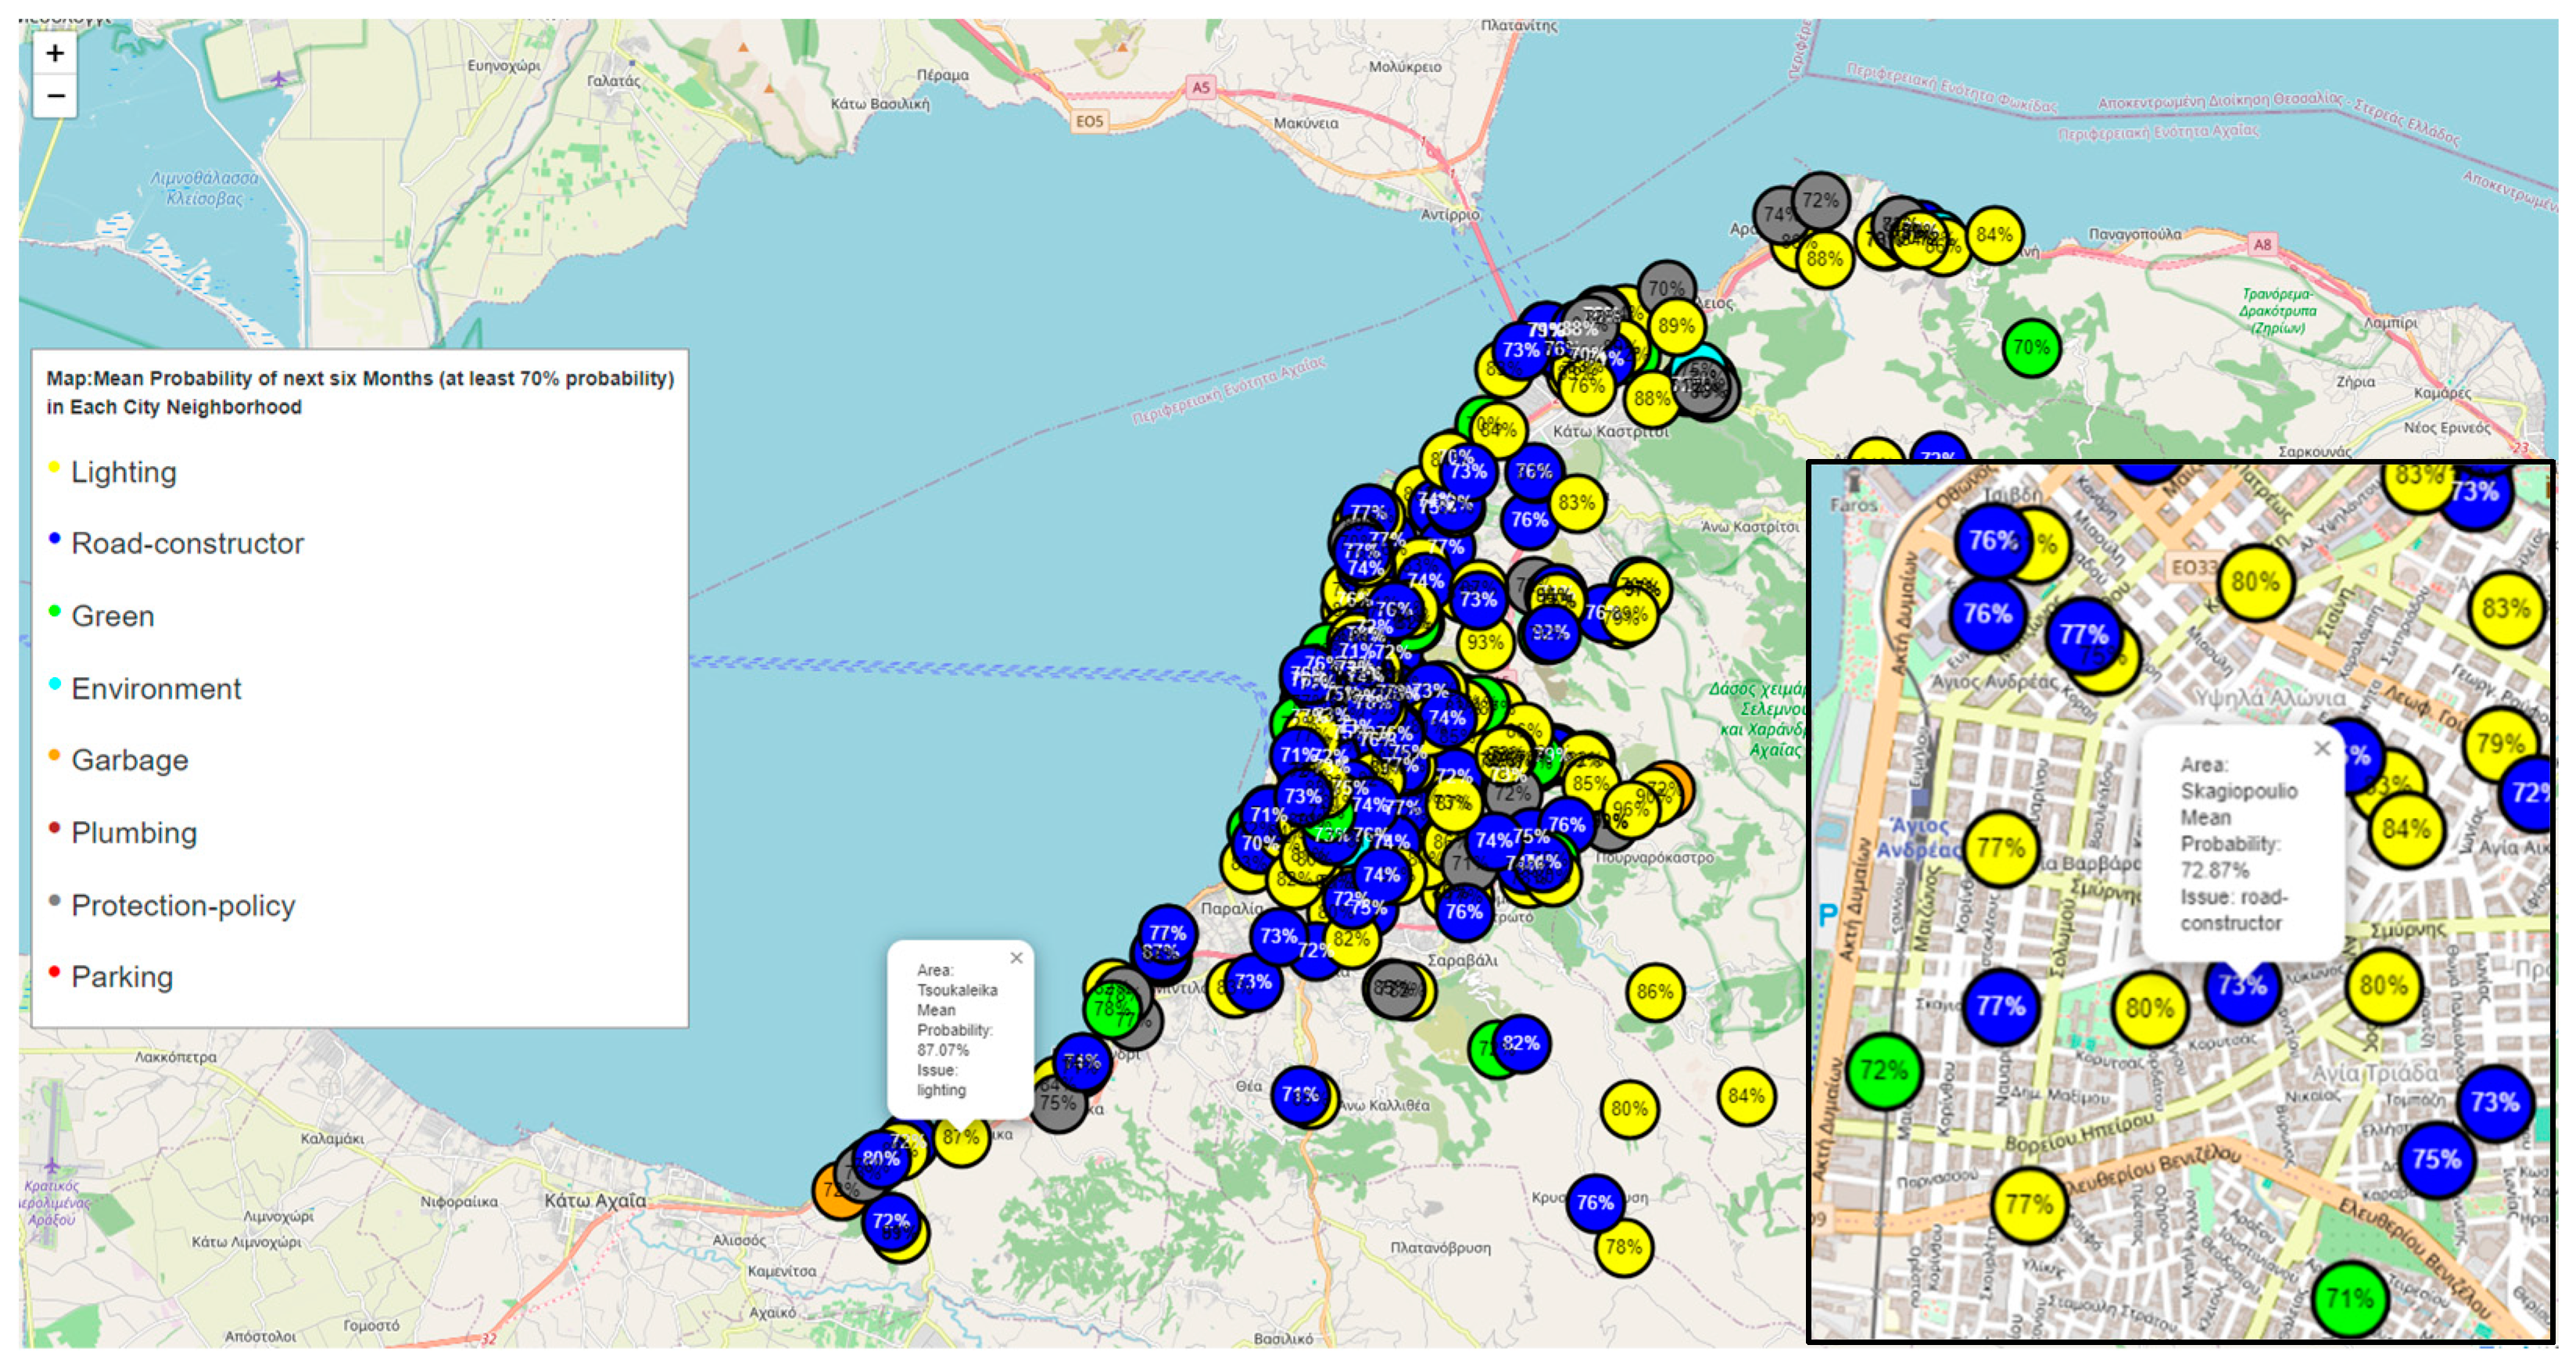Click the blue 82% marker beside green marker
This screenshot has height=1363, width=2576.
click(x=1521, y=1043)
